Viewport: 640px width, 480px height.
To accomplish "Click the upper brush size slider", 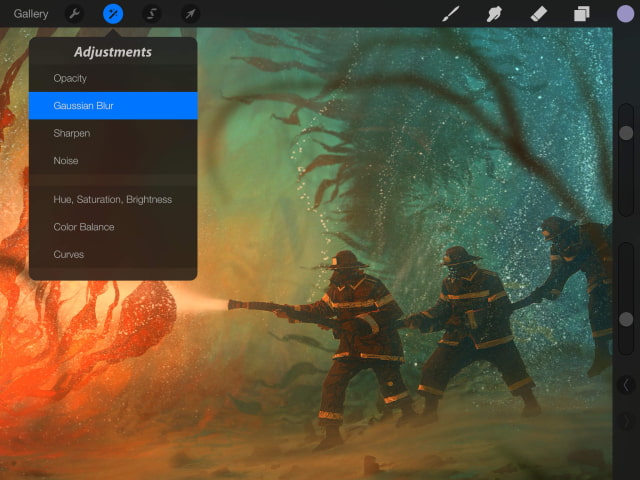I will 626,133.
